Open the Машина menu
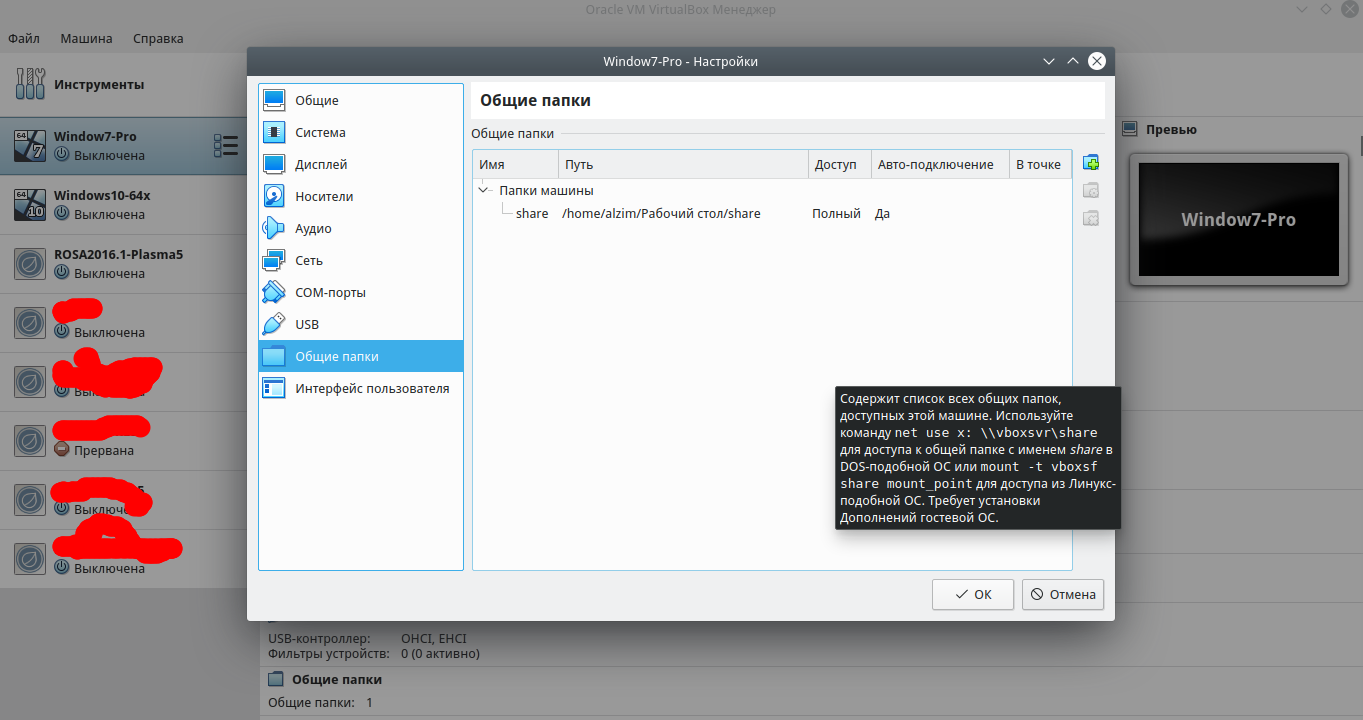 point(86,38)
